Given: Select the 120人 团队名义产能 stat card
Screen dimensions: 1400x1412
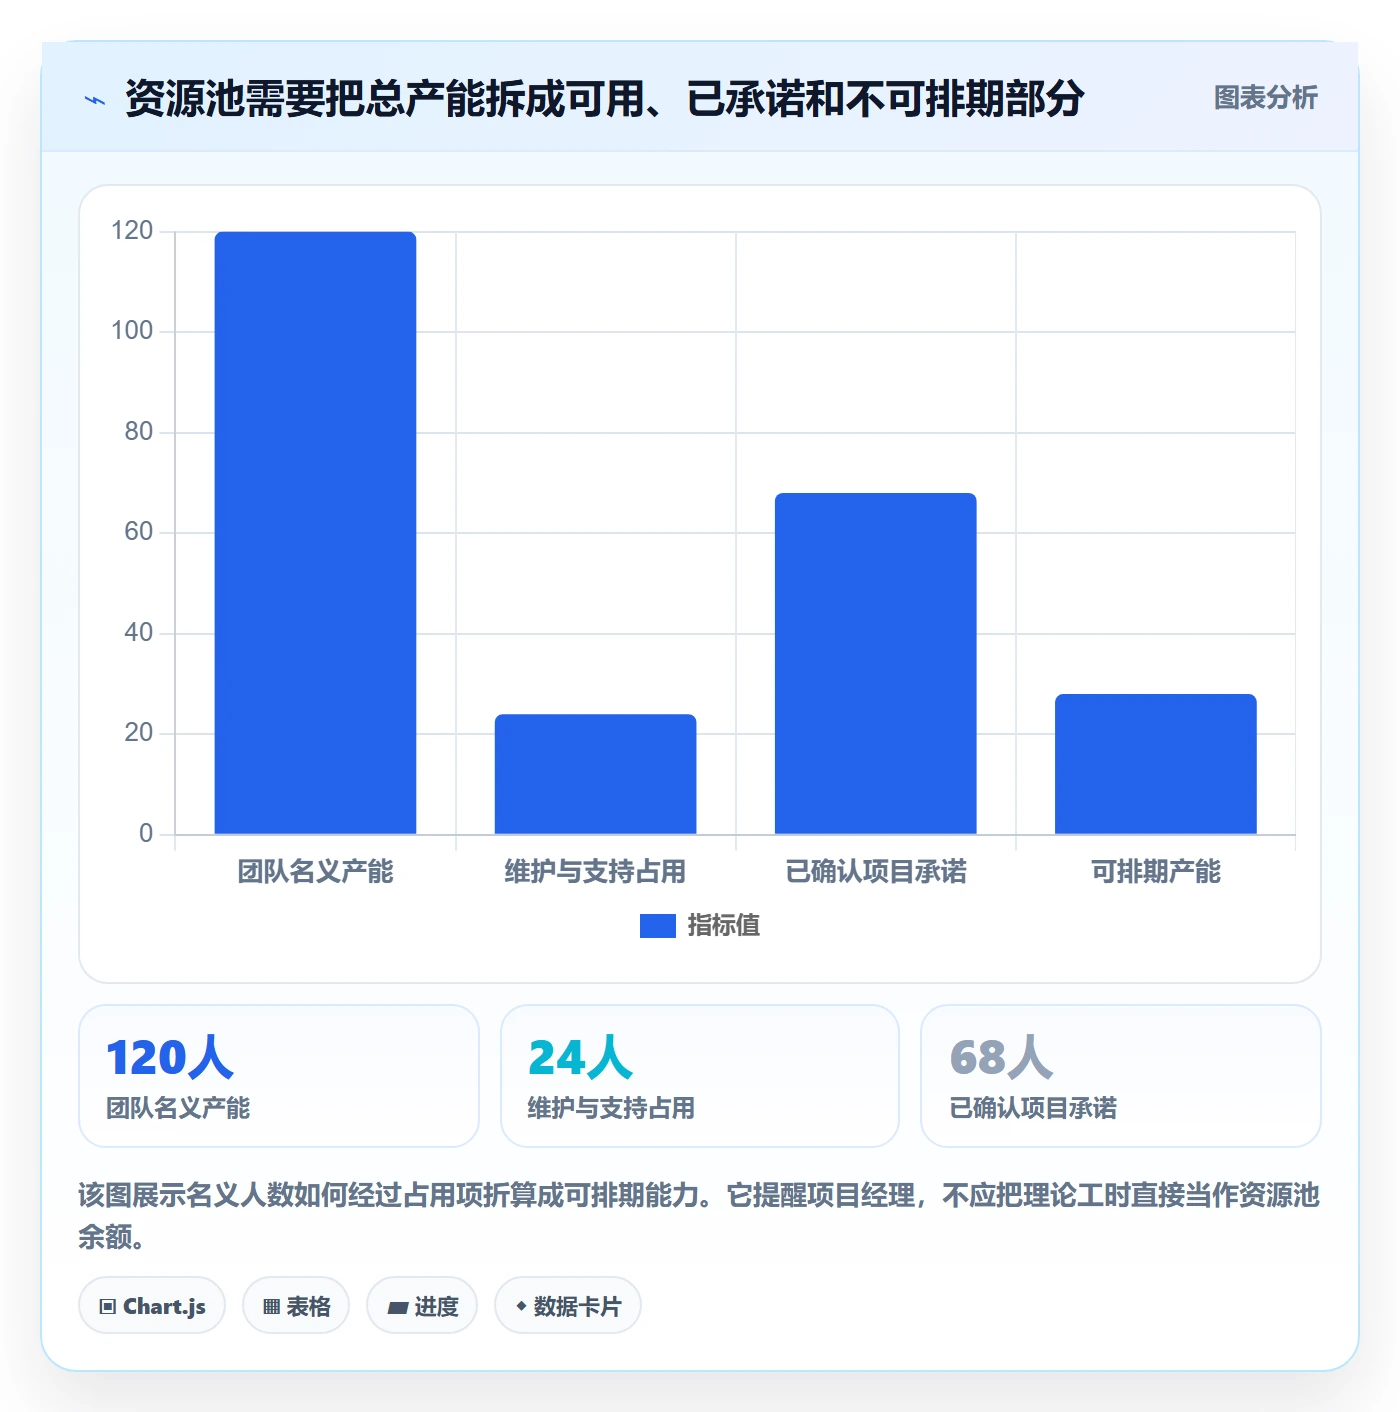Looking at the screenshot, I should 279,1076.
